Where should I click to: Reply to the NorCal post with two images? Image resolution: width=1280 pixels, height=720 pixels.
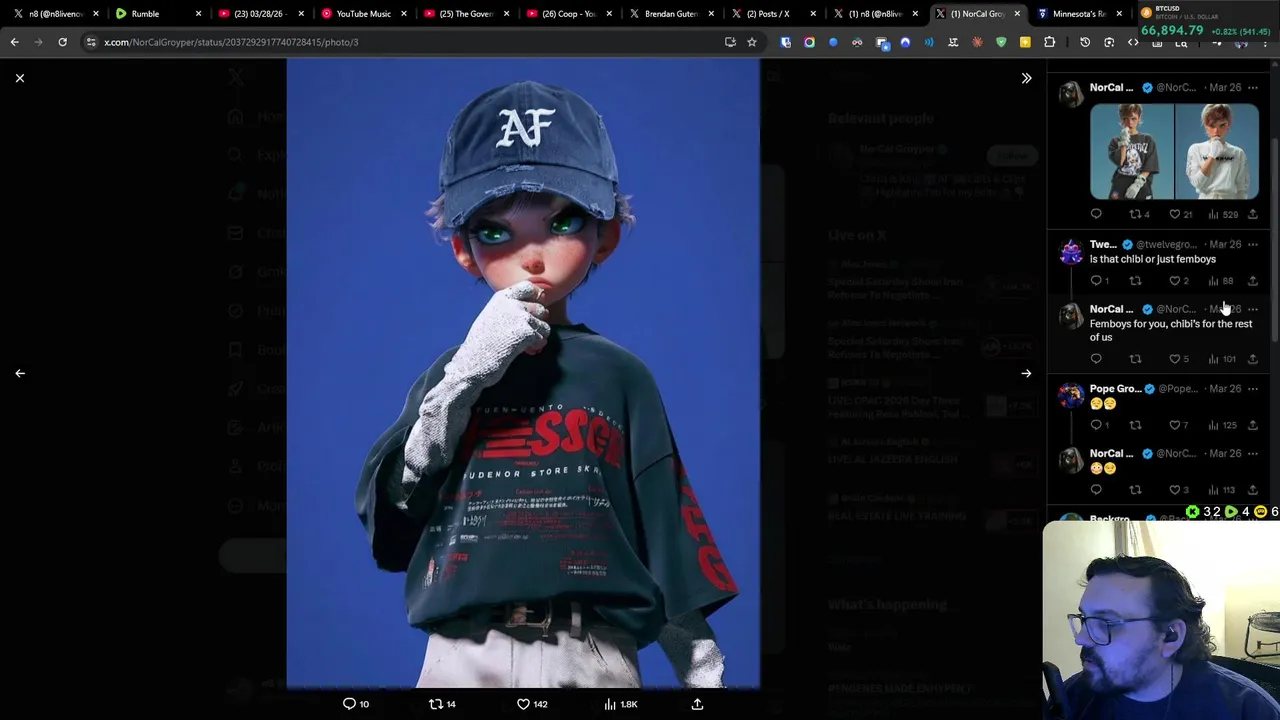click(1096, 214)
